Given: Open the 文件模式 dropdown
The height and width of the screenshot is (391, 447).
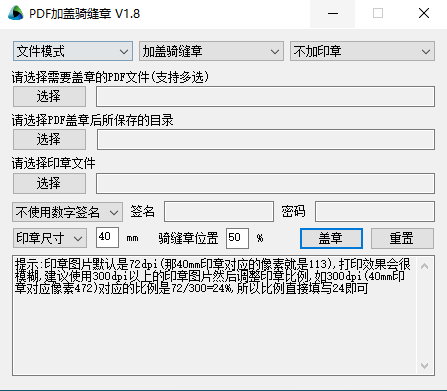Looking at the screenshot, I should tap(73, 51).
